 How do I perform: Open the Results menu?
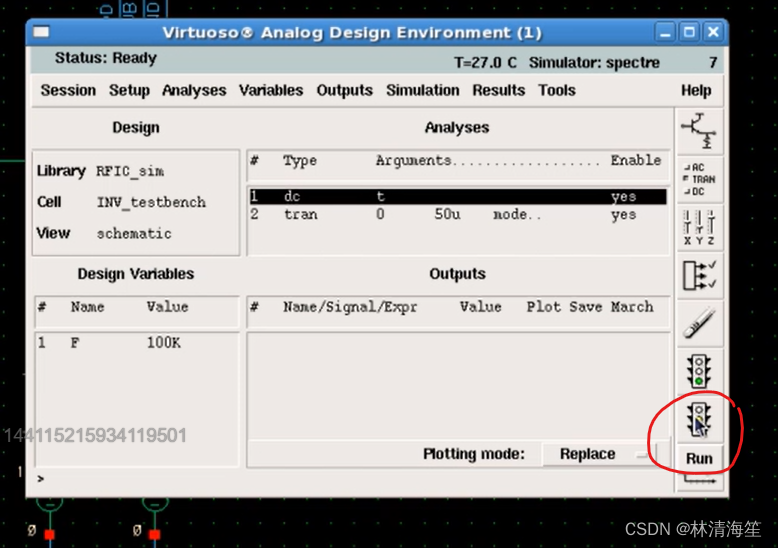(499, 90)
